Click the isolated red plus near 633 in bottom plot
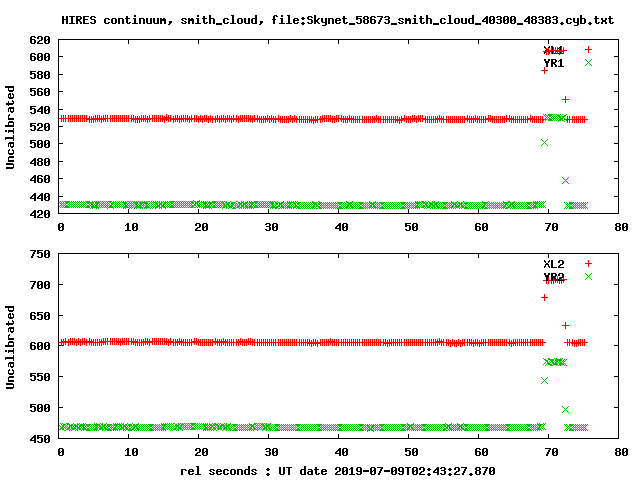Viewport: 640px width, 480px height. tap(565, 325)
